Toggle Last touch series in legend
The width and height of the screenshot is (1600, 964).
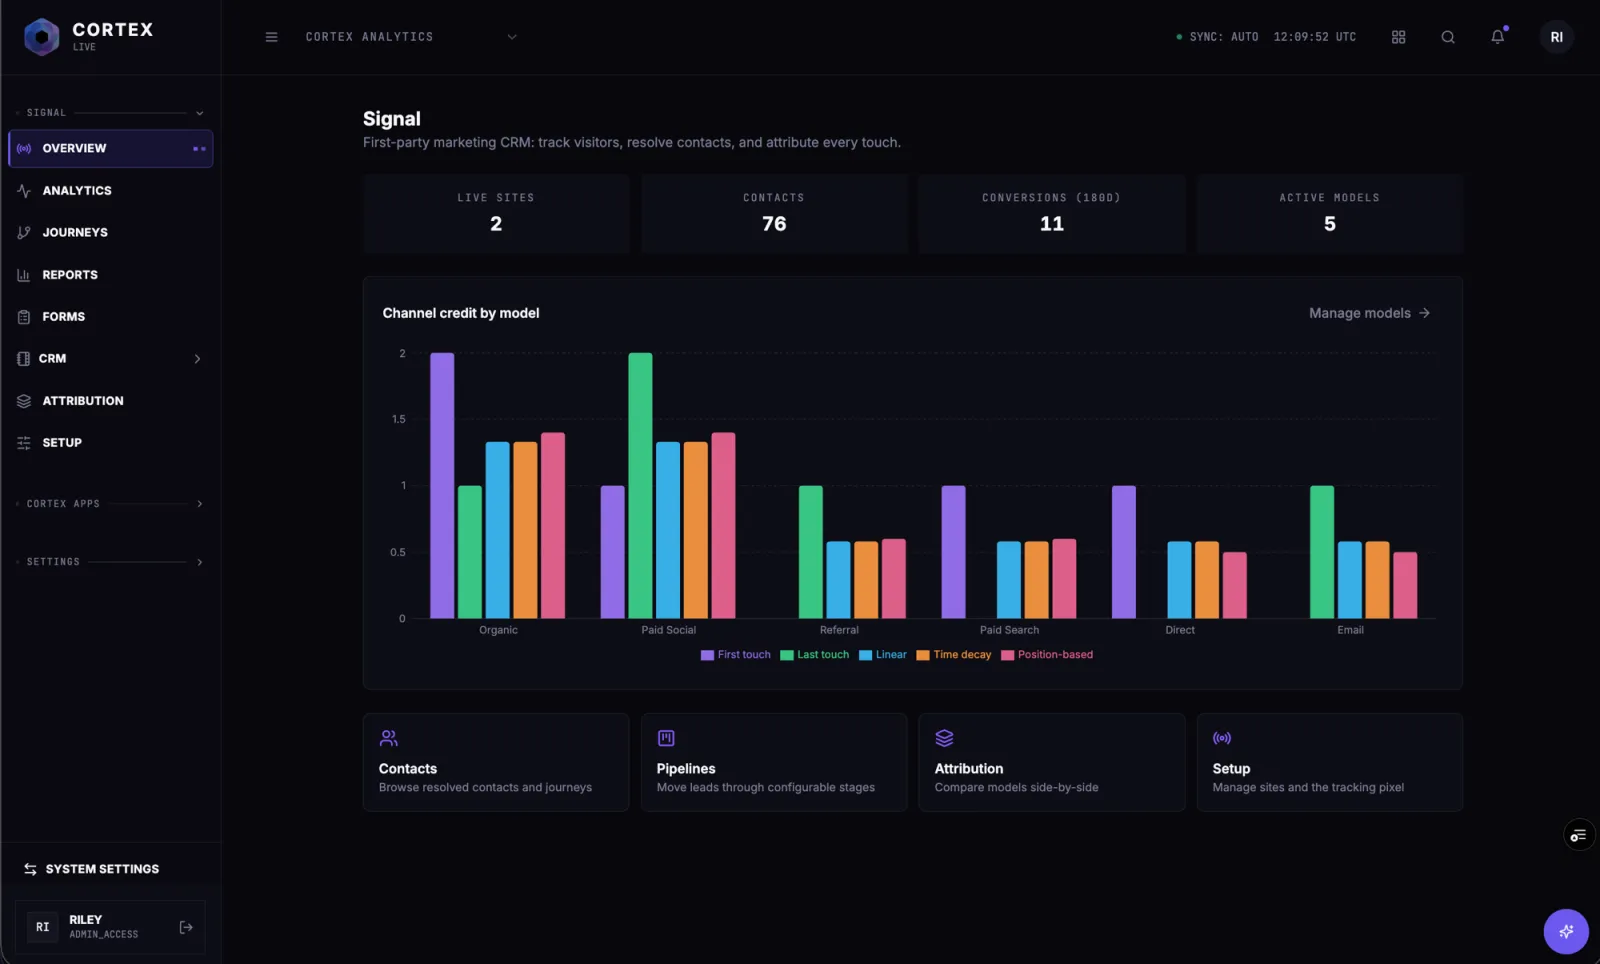(x=815, y=655)
